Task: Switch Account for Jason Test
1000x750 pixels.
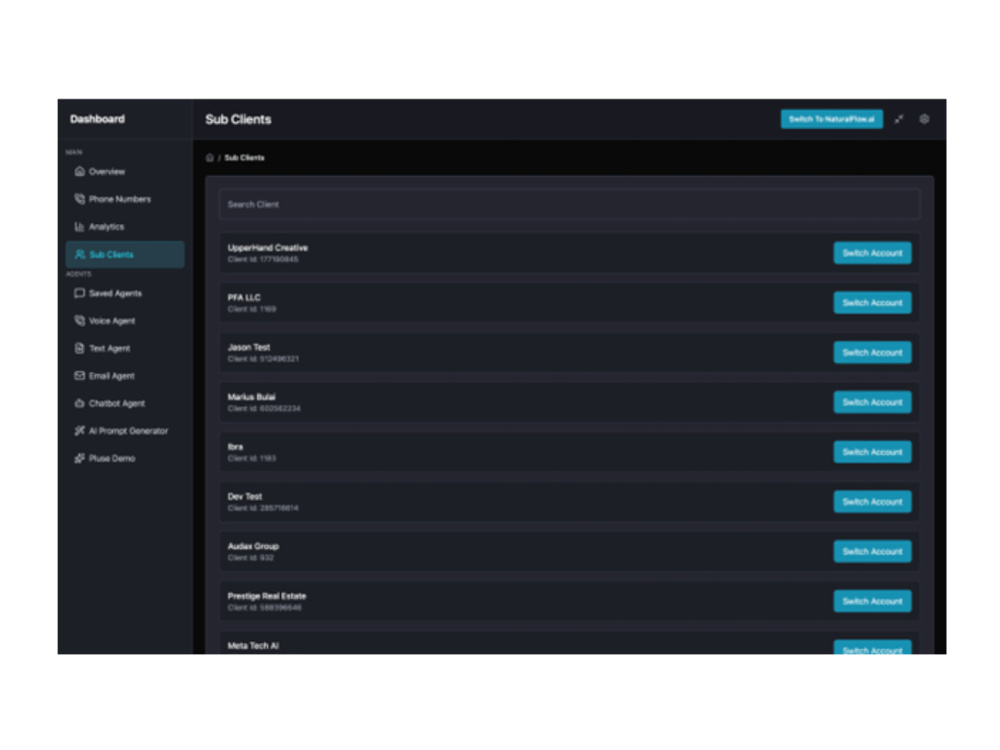Action: [872, 352]
